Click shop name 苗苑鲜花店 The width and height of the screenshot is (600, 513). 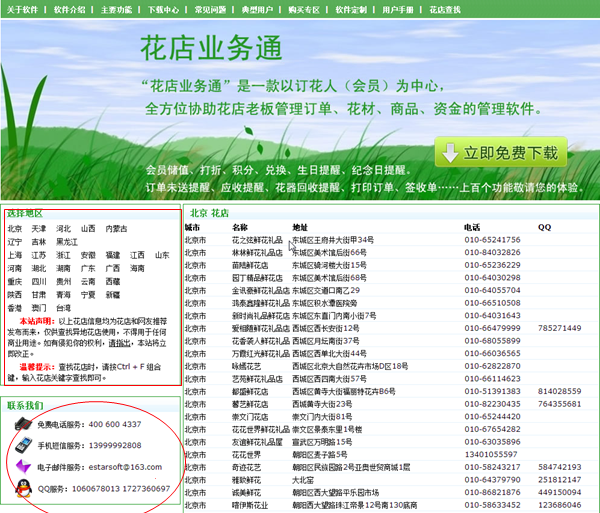(250, 265)
